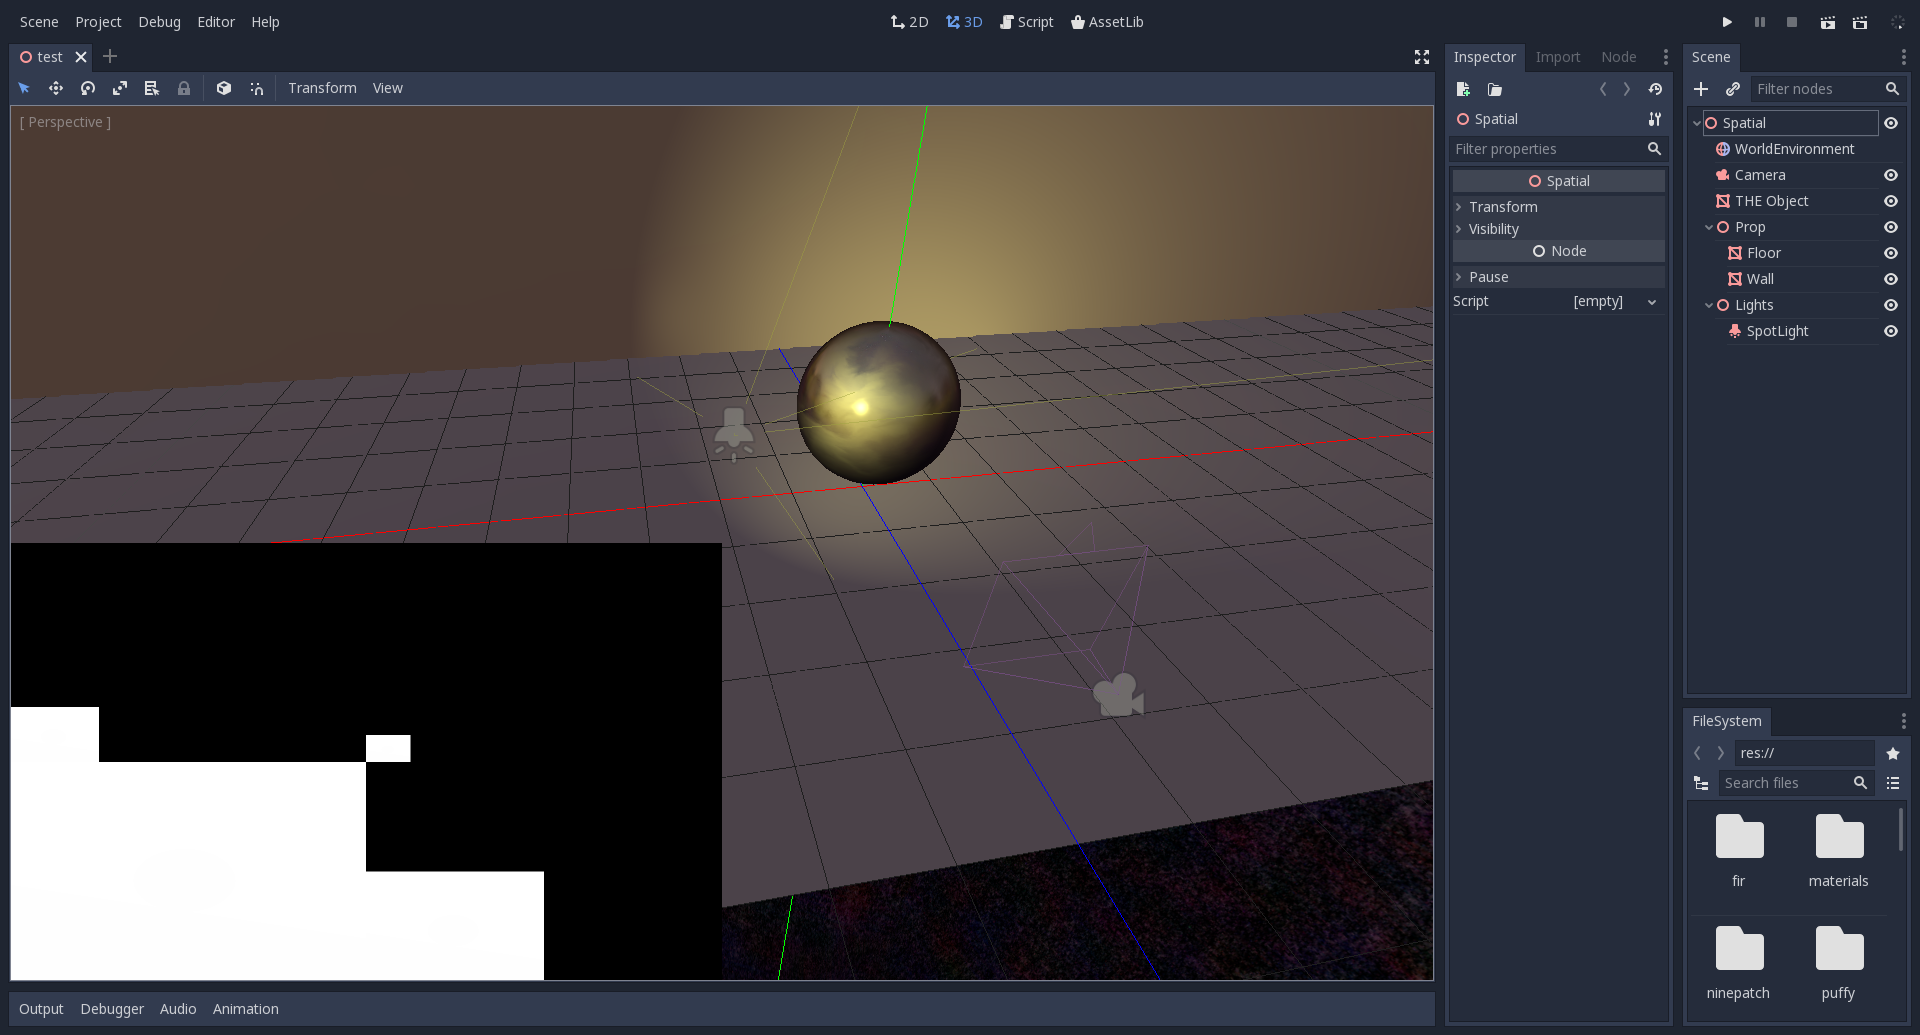Switch to the 2D workspace

pos(909,22)
